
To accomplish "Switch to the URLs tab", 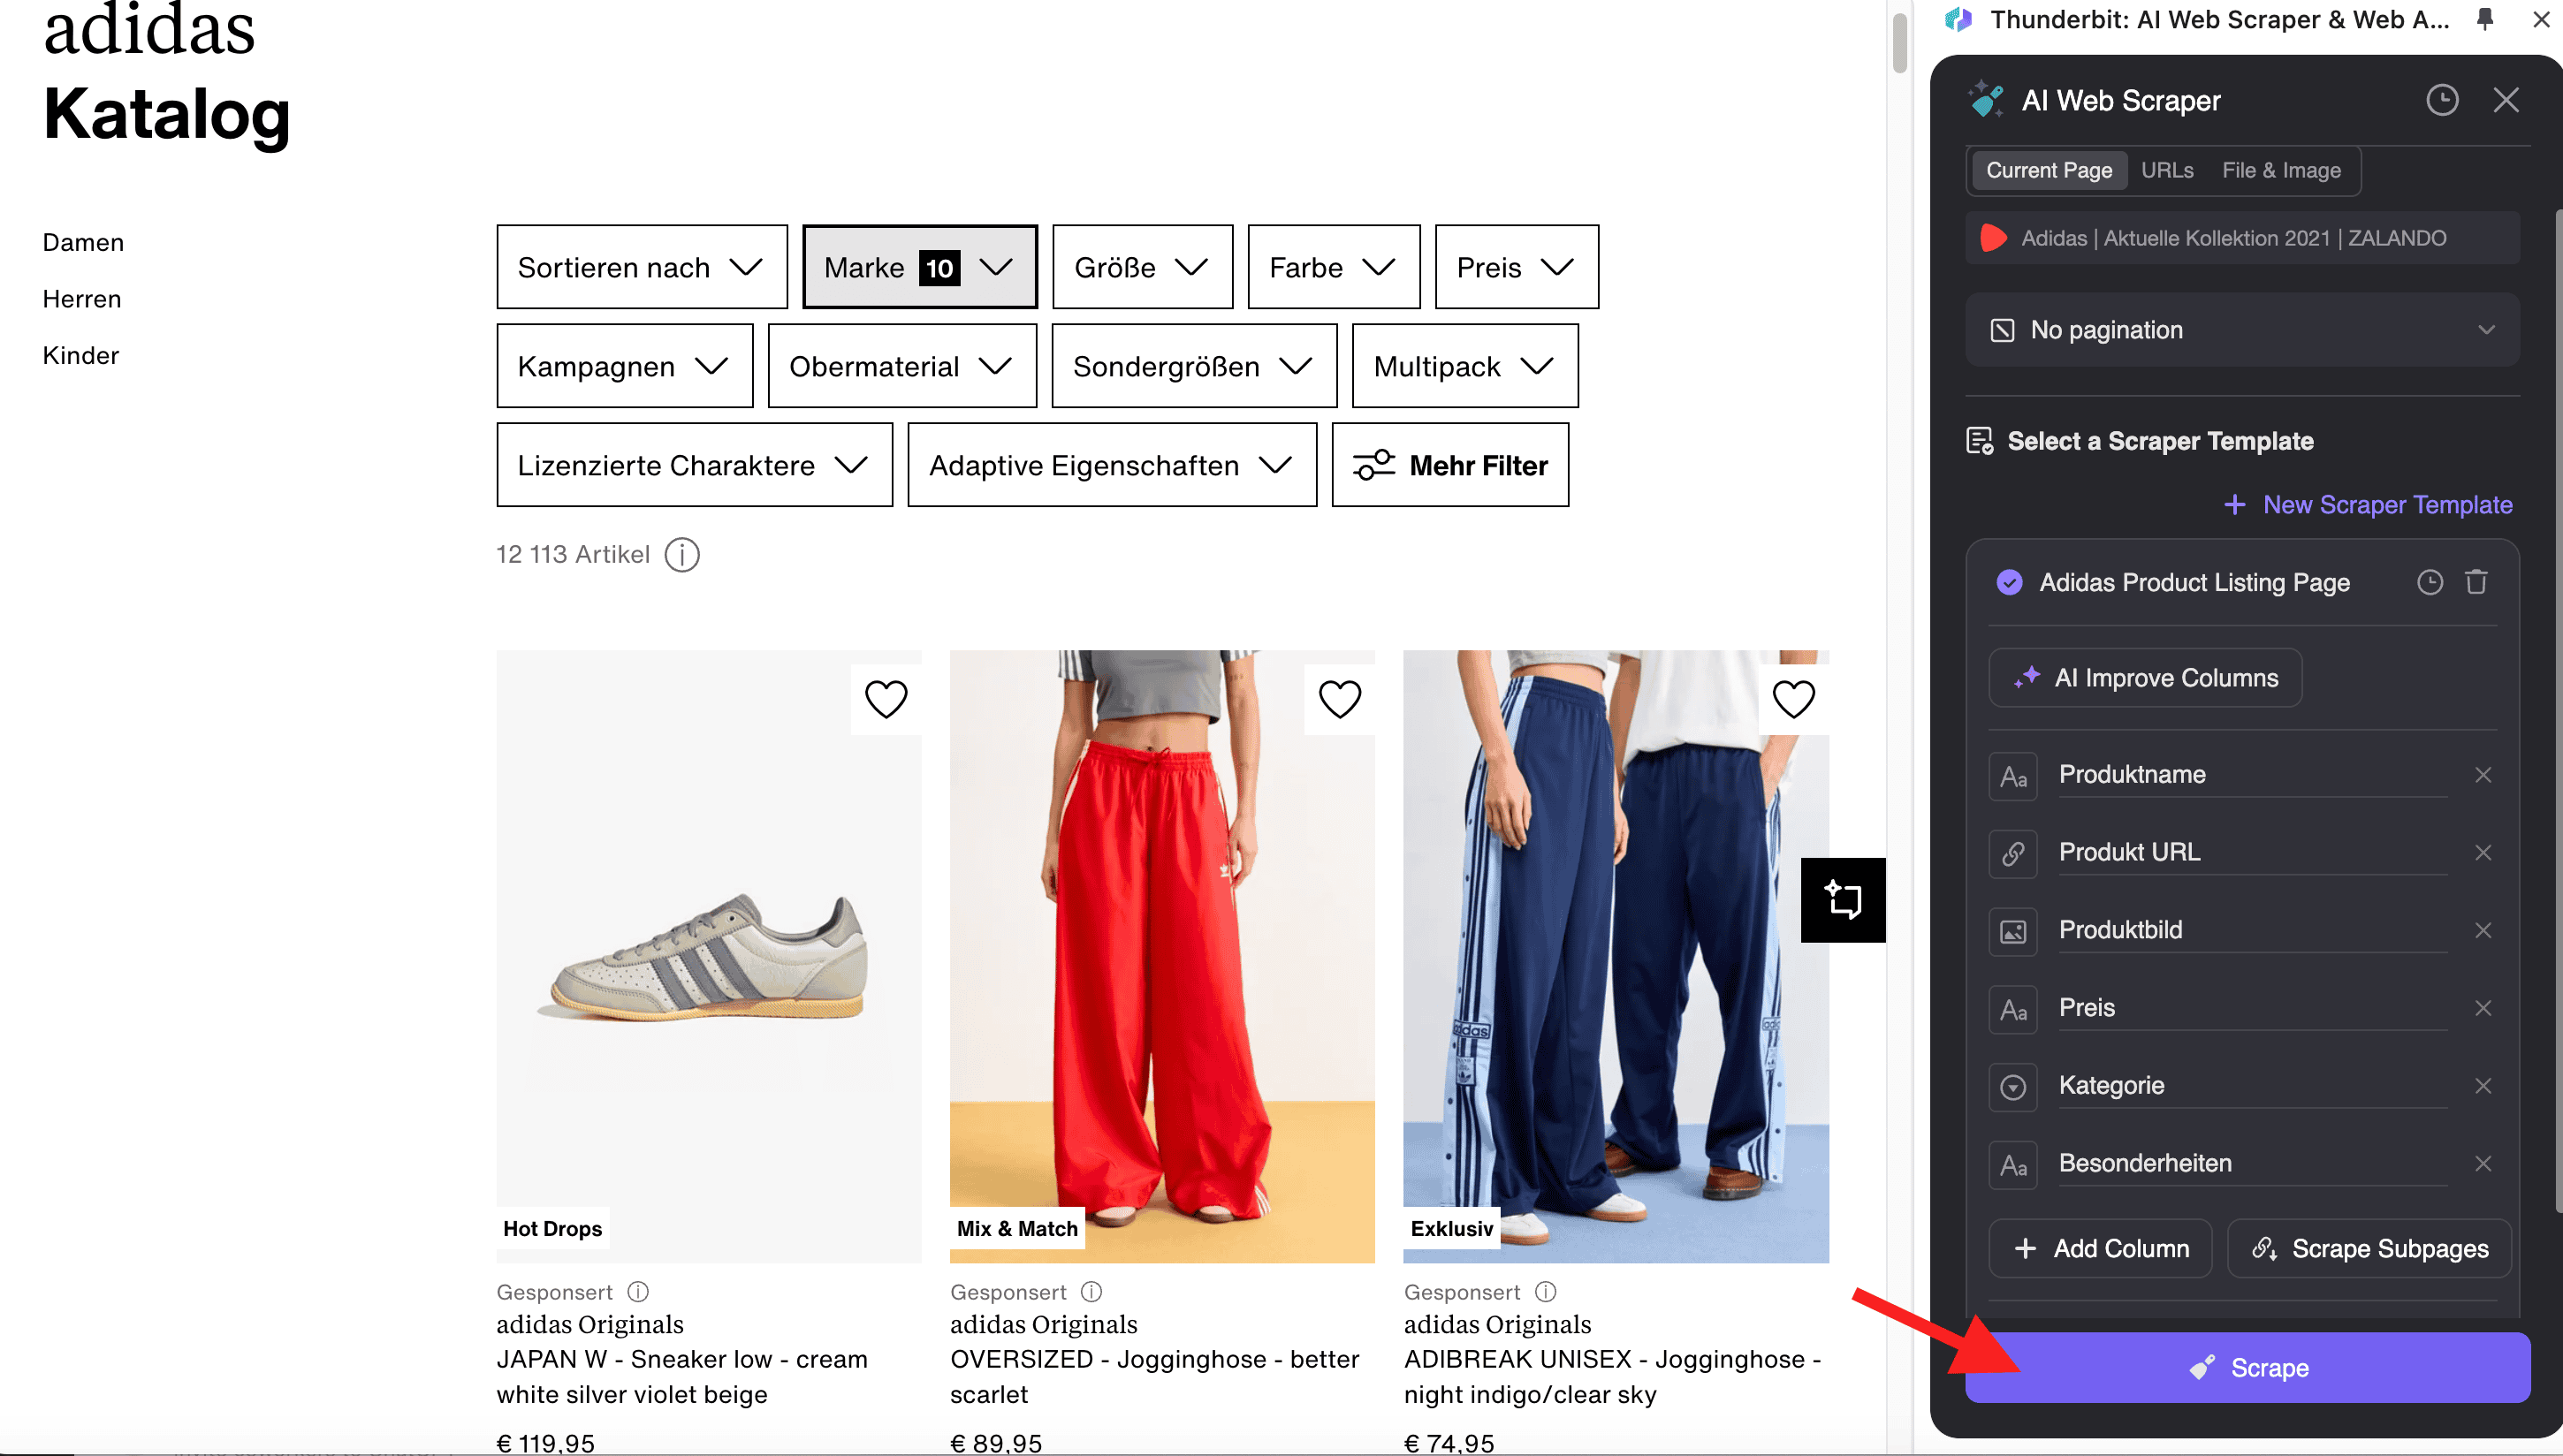I will tap(2169, 169).
